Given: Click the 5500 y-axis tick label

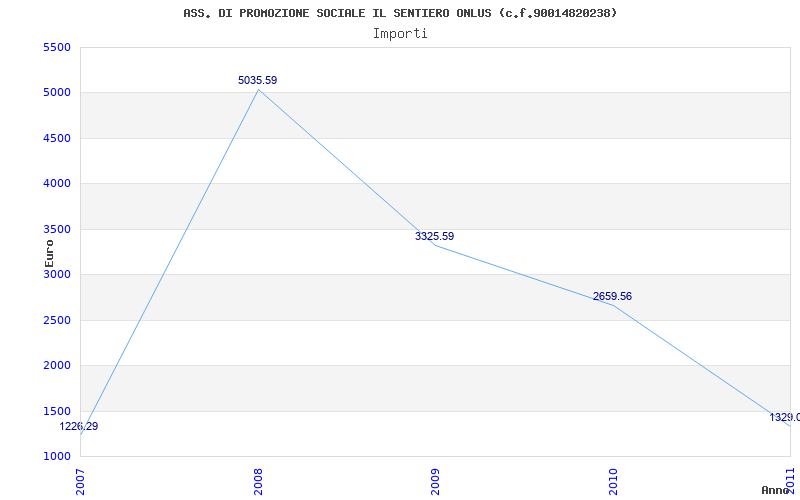Looking at the screenshot, I should [x=56, y=47].
